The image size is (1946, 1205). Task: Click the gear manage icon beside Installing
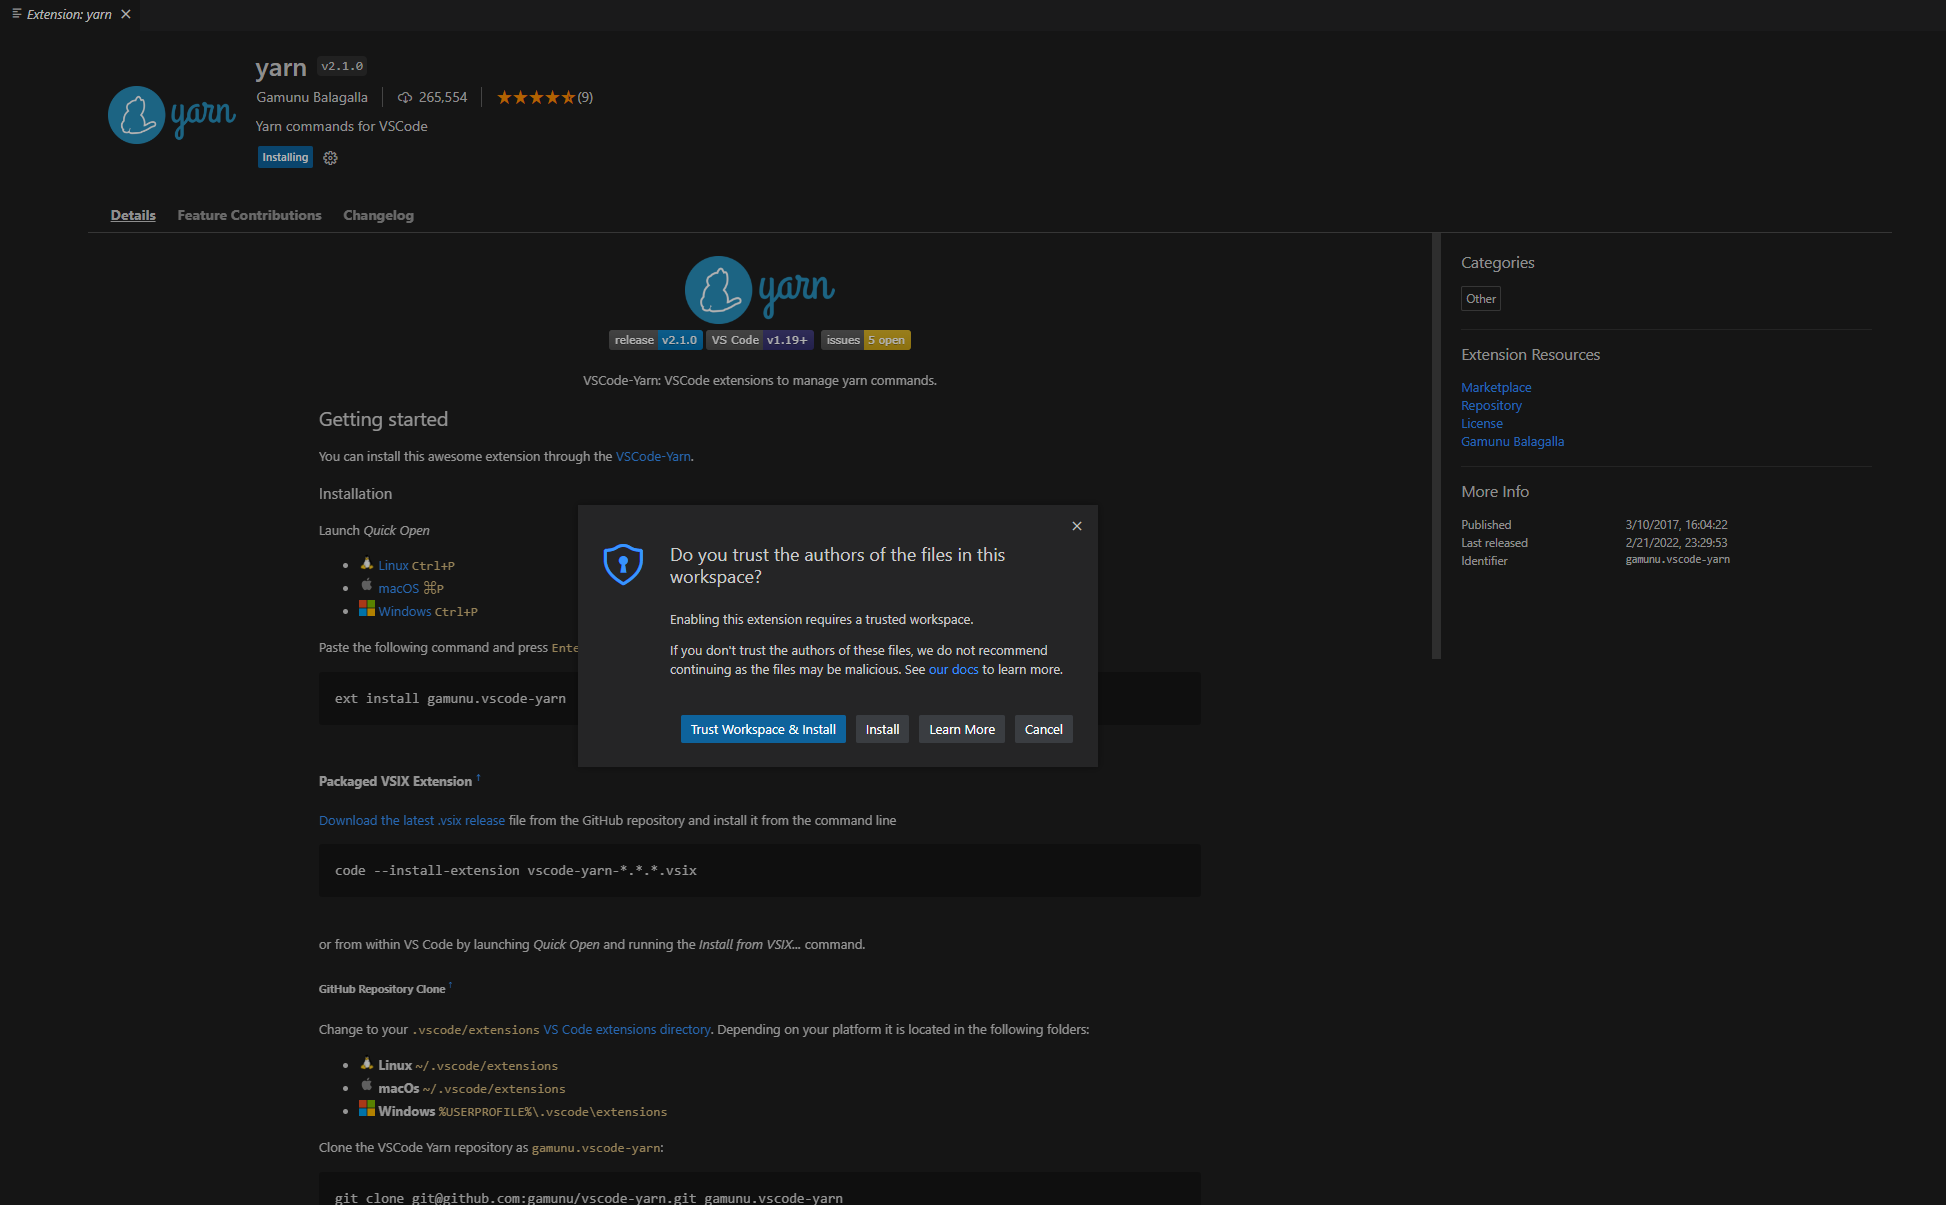click(330, 158)
